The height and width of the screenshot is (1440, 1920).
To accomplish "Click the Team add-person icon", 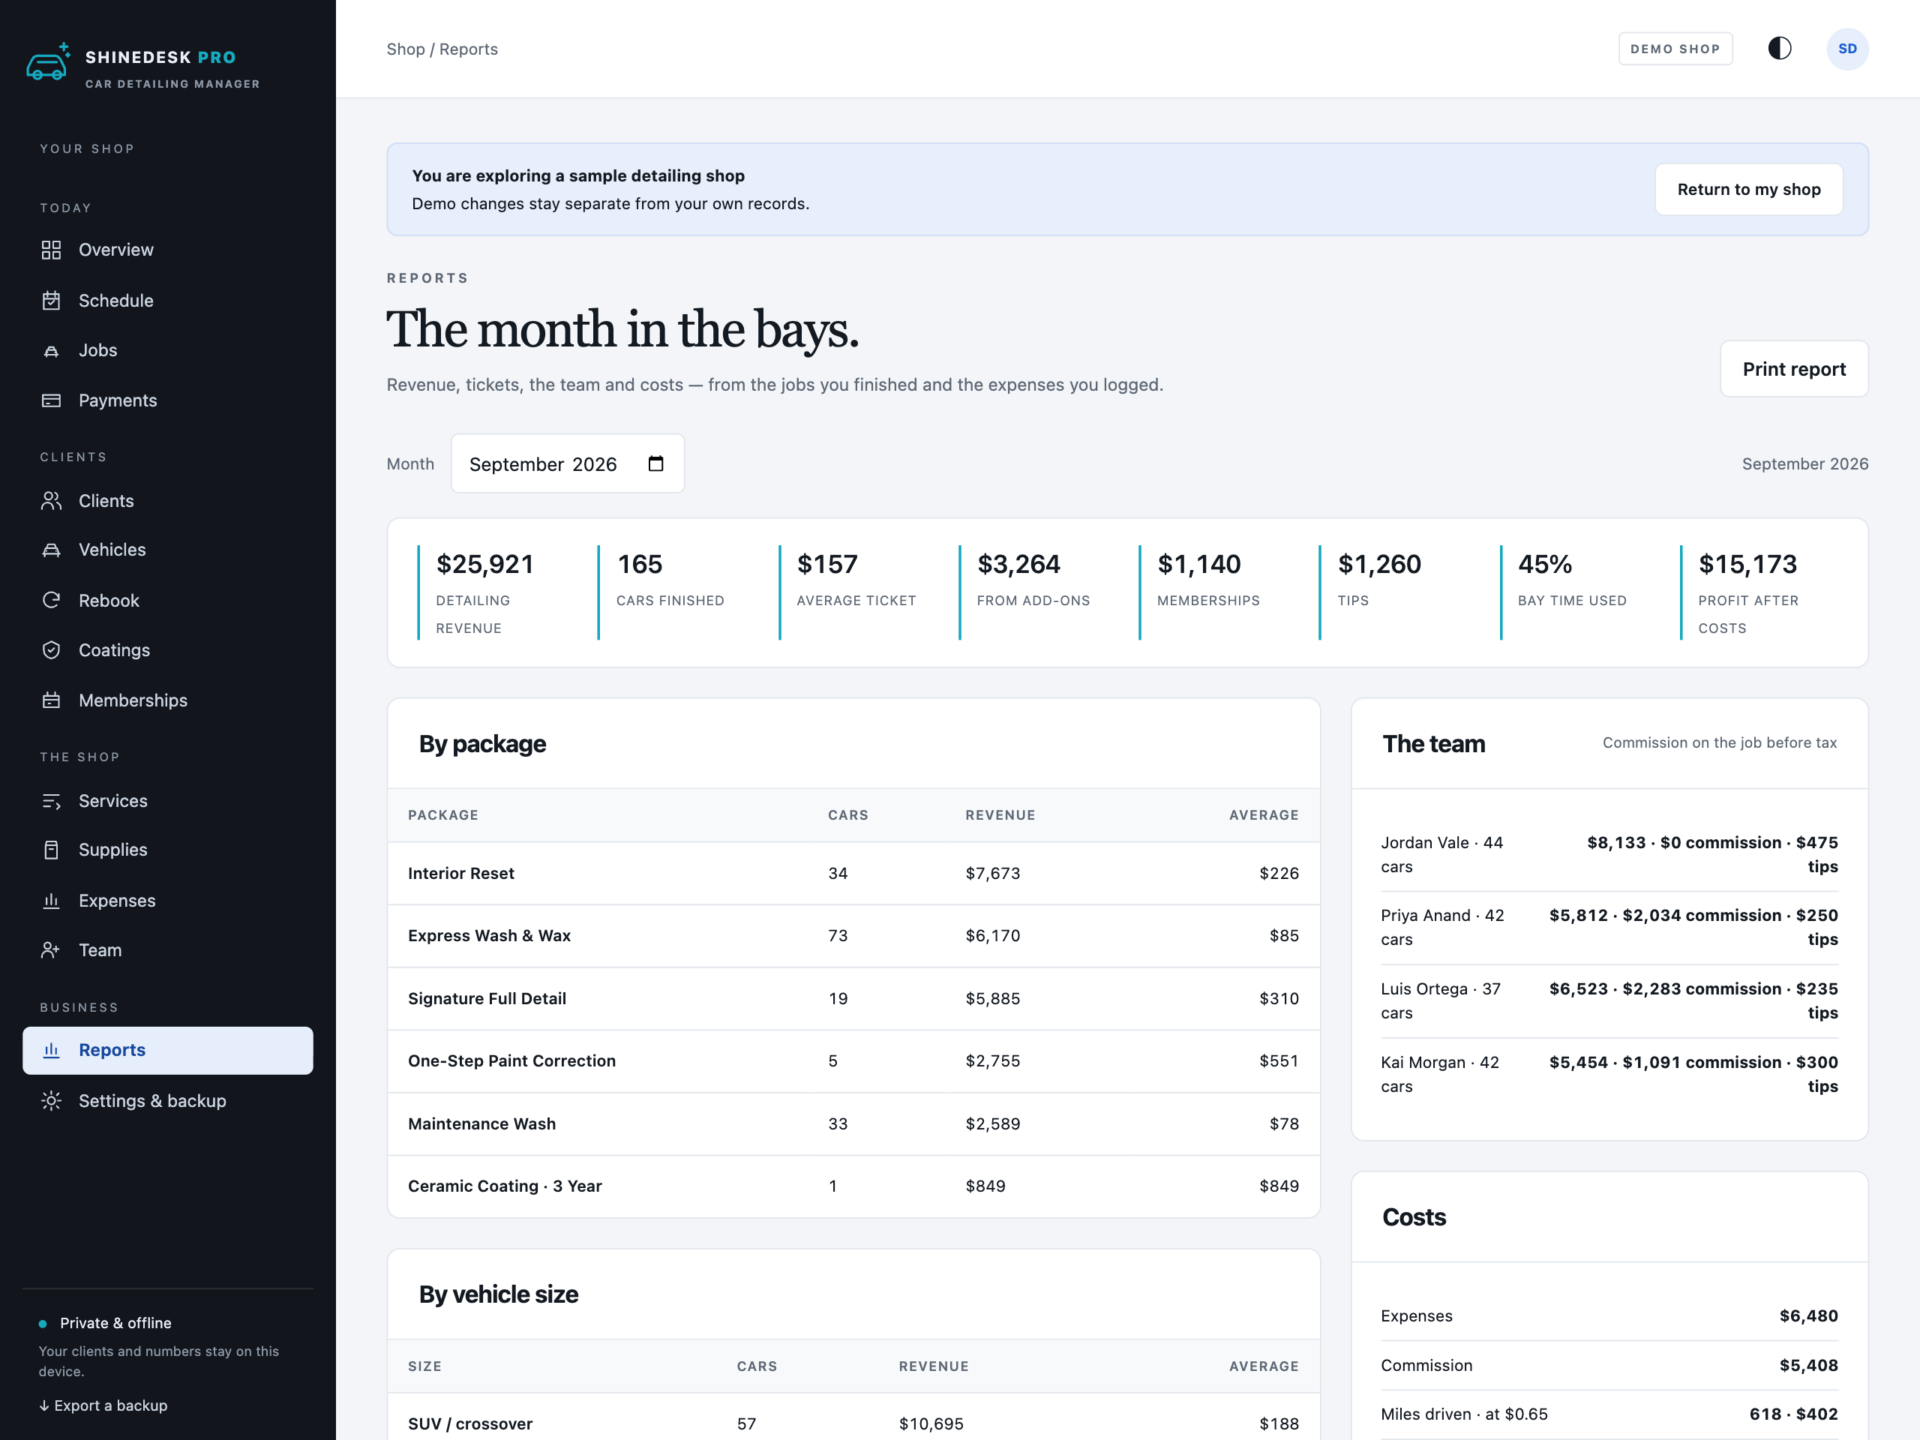I will [x=51, y=950].
